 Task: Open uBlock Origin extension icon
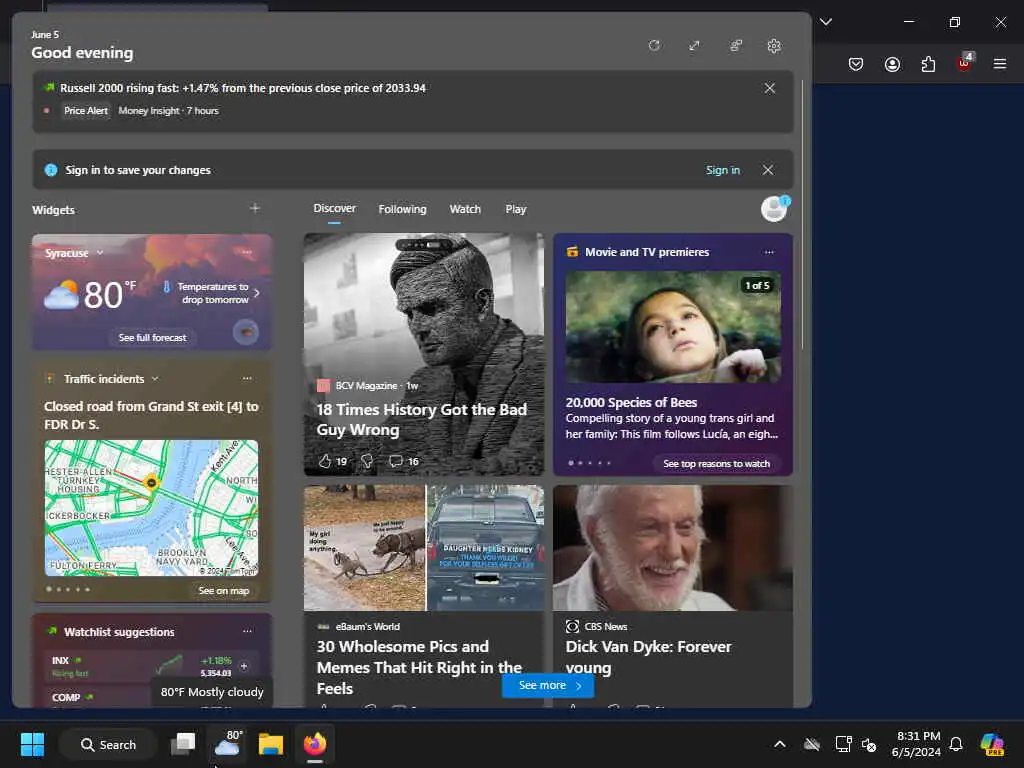(x=965, y=63)
